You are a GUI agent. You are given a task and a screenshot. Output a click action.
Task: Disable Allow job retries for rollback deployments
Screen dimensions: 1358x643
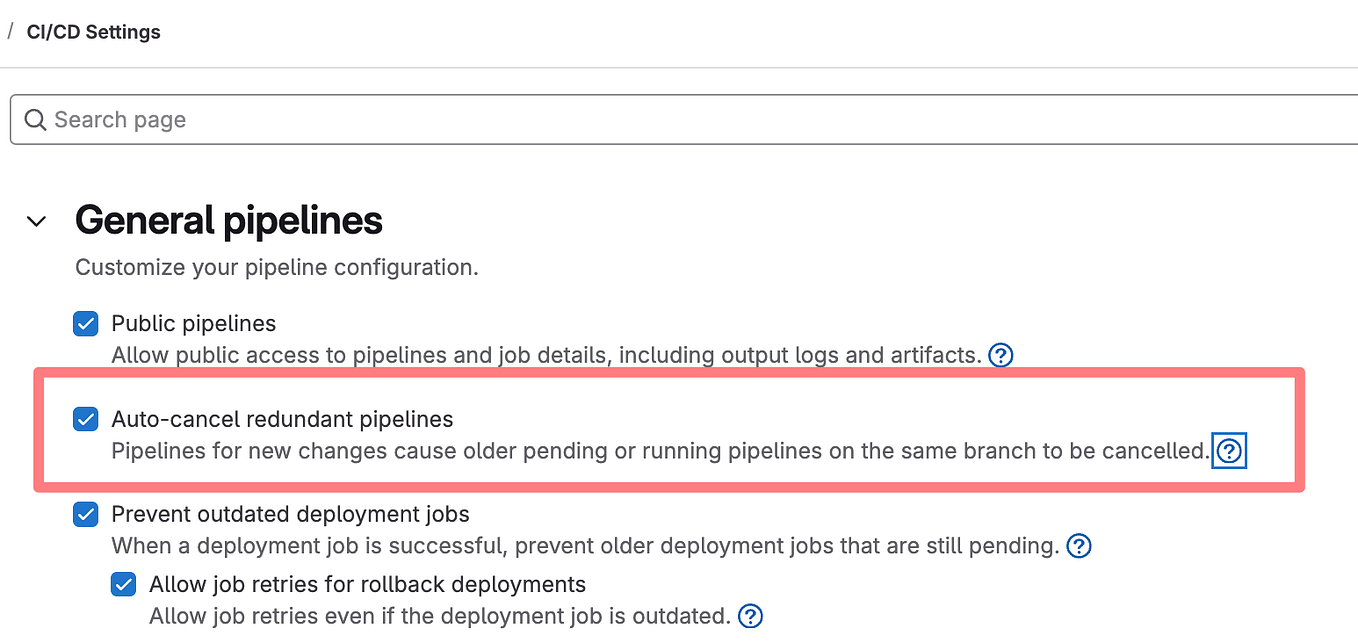tap(123, 584)
